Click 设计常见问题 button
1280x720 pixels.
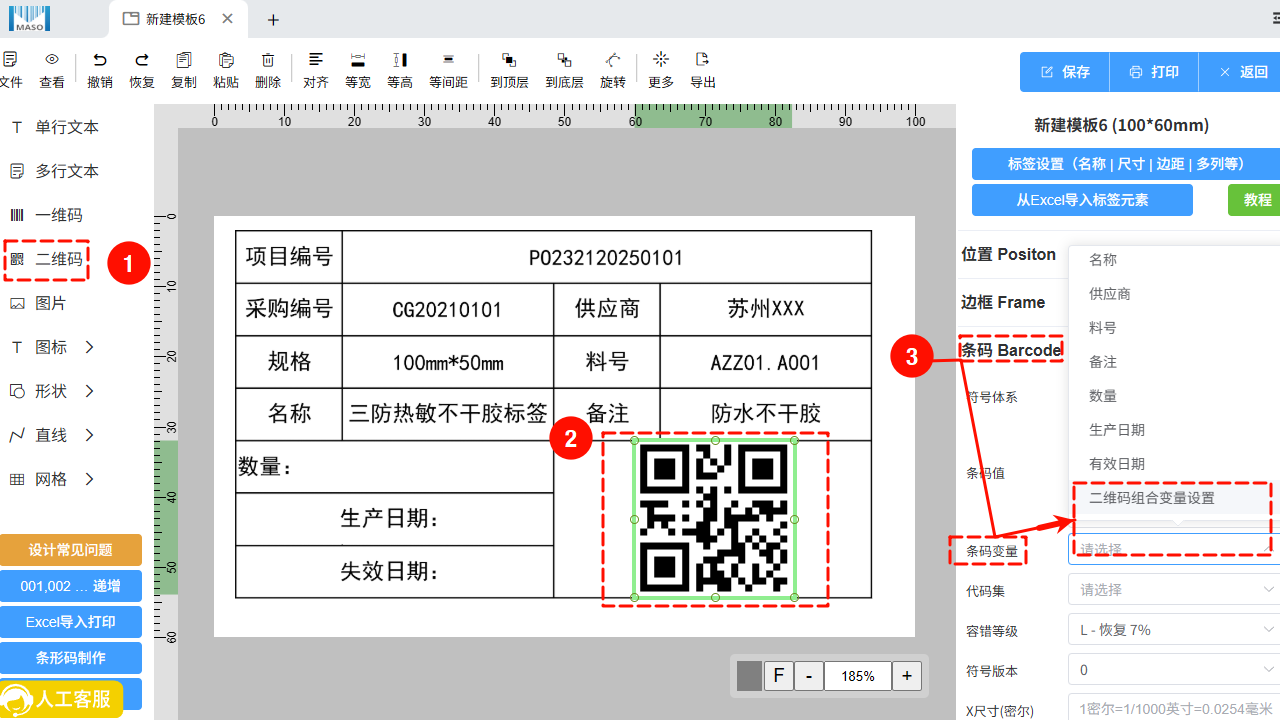pos(71,550)
